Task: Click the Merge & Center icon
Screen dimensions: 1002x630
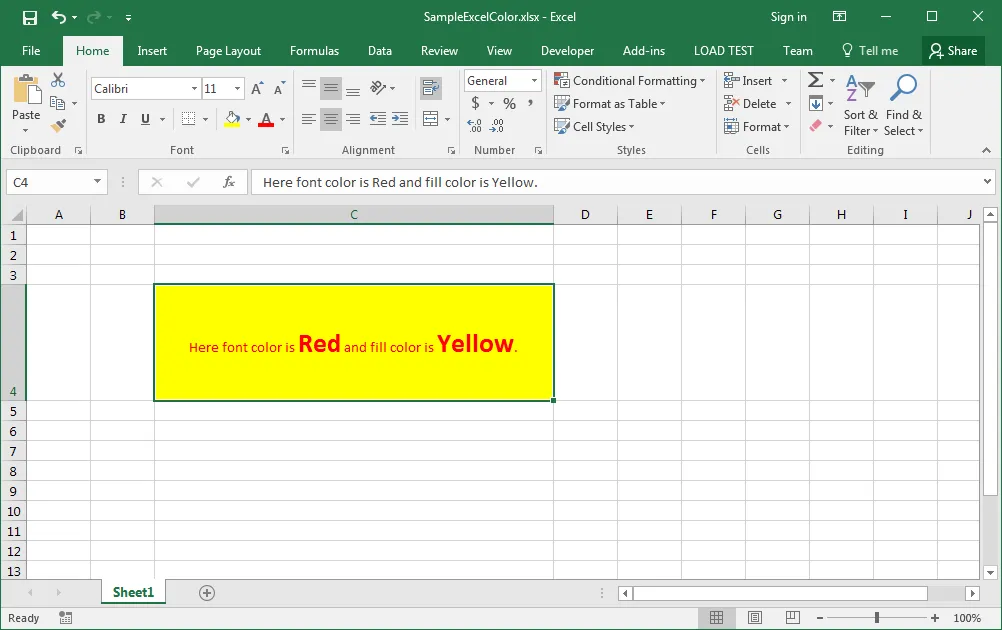Action: [x=431, y=119]
